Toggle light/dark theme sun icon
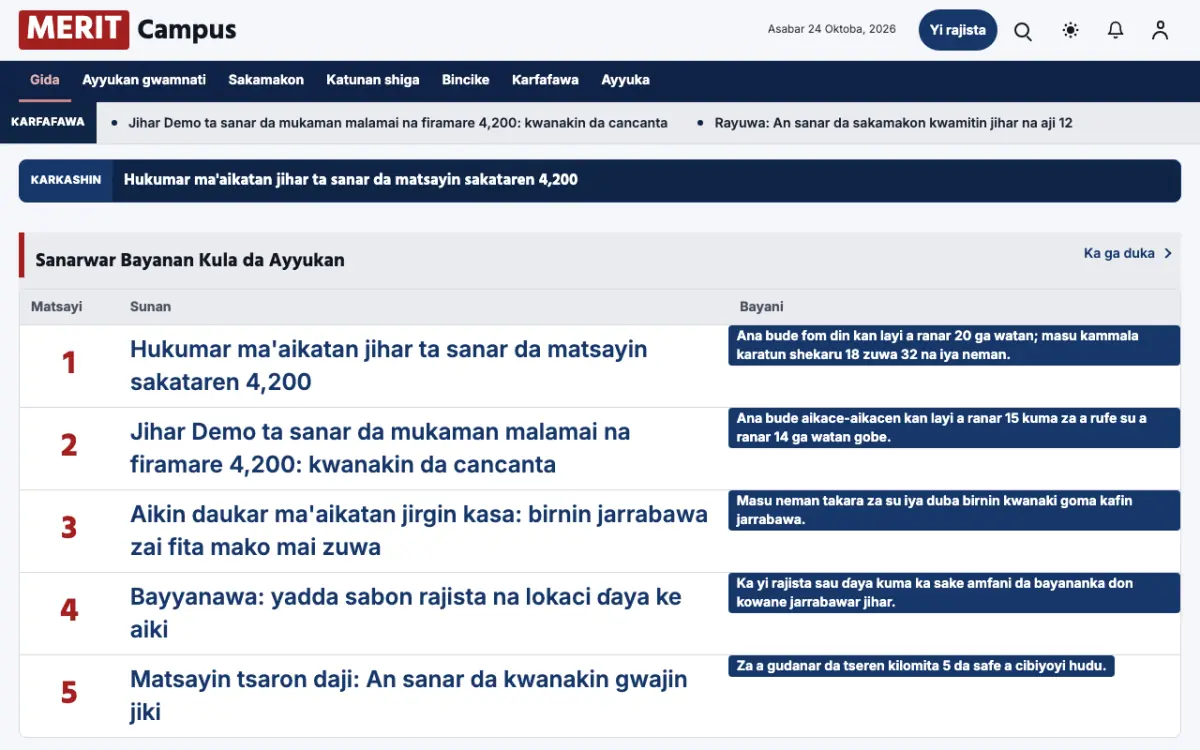1200x750 pixels. click(x=1071, y=31)
